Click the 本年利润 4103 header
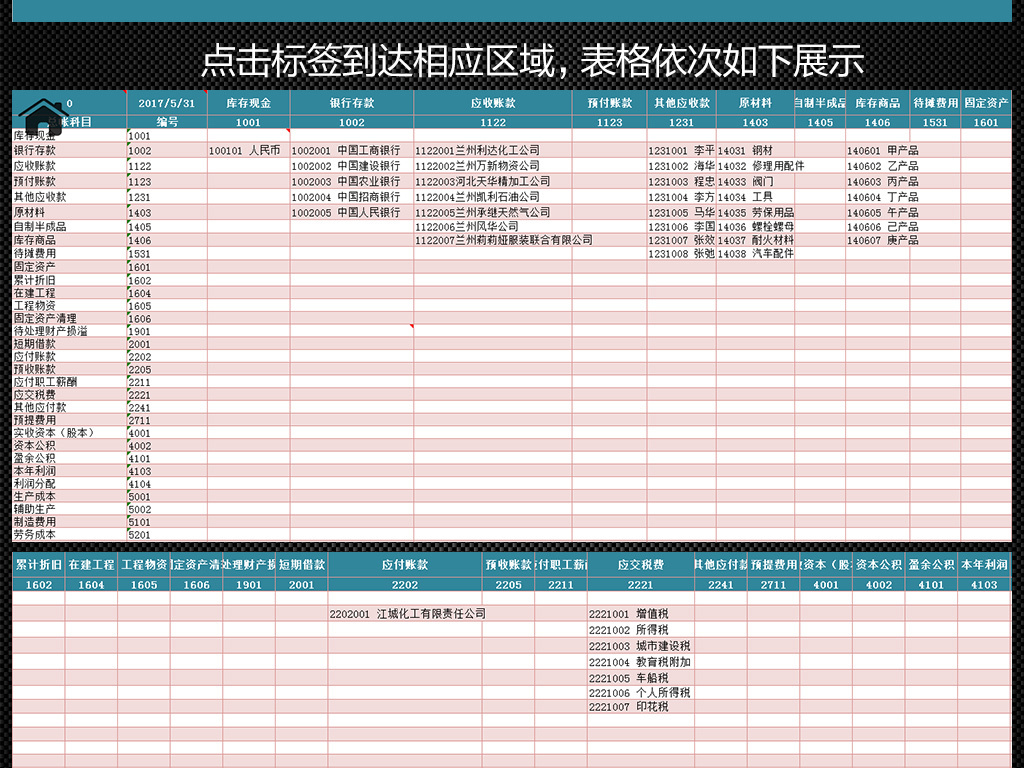The width and height of the screenshot is (1024, 768). click(x=985, y=565)
